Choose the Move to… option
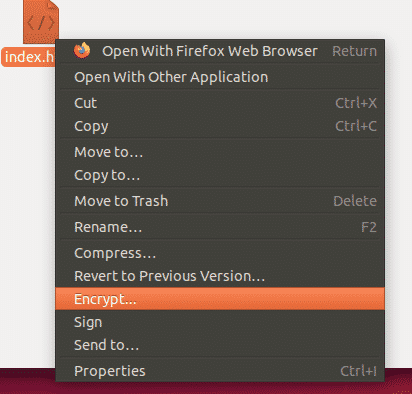This screenshot has height=394, width=412. point(220,152)
